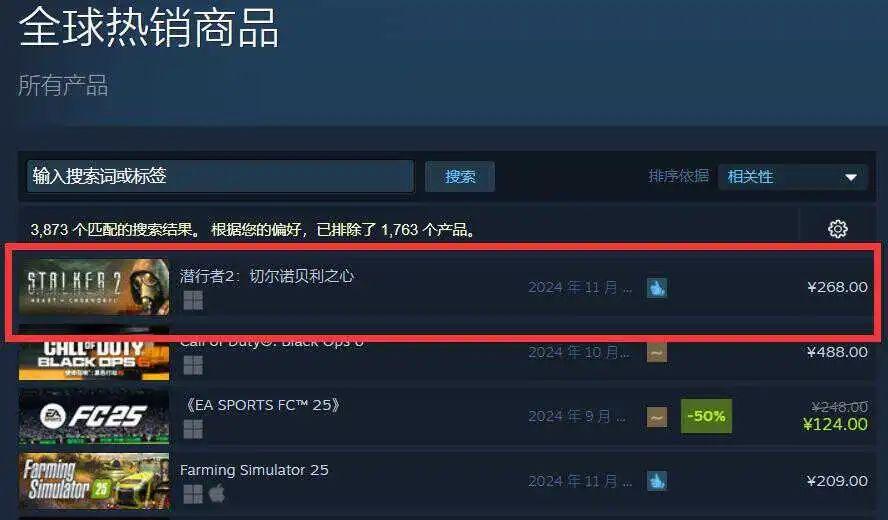Click the STALKER 2 blue review icon

[657, 288]
